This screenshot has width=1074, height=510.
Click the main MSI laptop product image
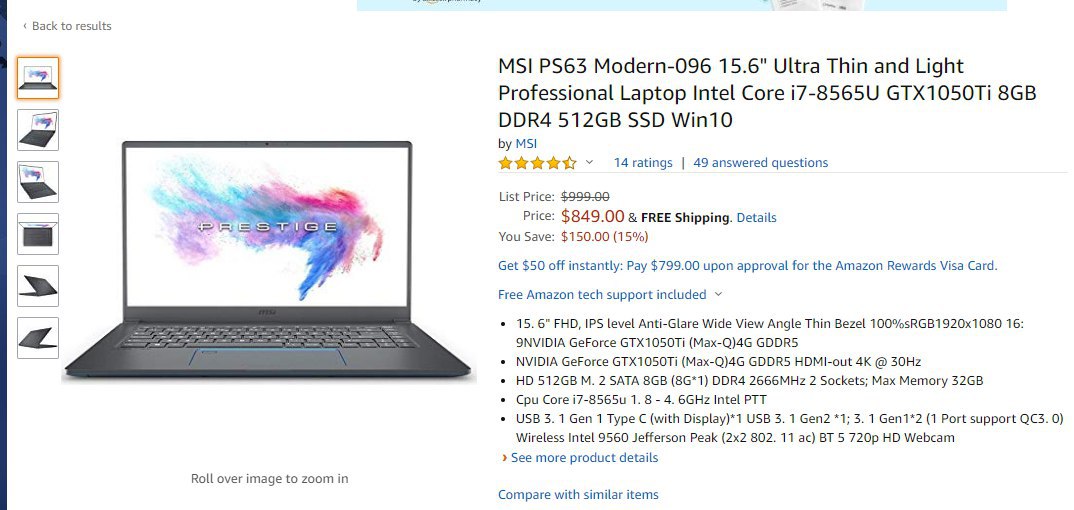tap(268, 260)
